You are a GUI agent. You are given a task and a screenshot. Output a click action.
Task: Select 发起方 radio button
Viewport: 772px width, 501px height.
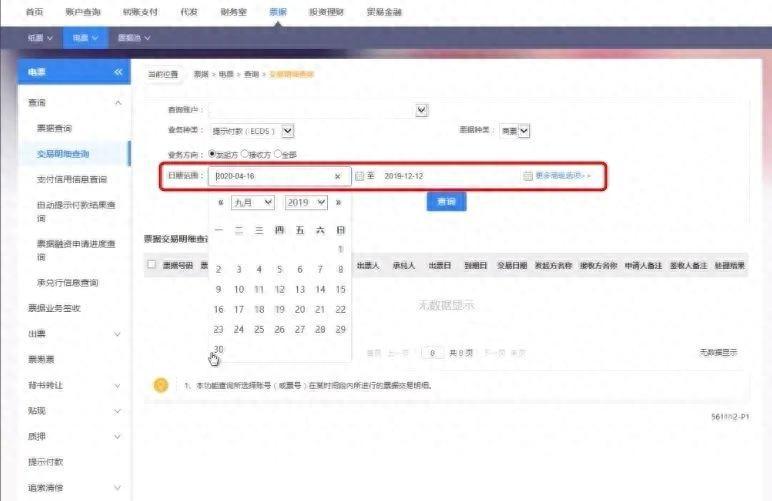pyautogui.click(x=212, y=154)
